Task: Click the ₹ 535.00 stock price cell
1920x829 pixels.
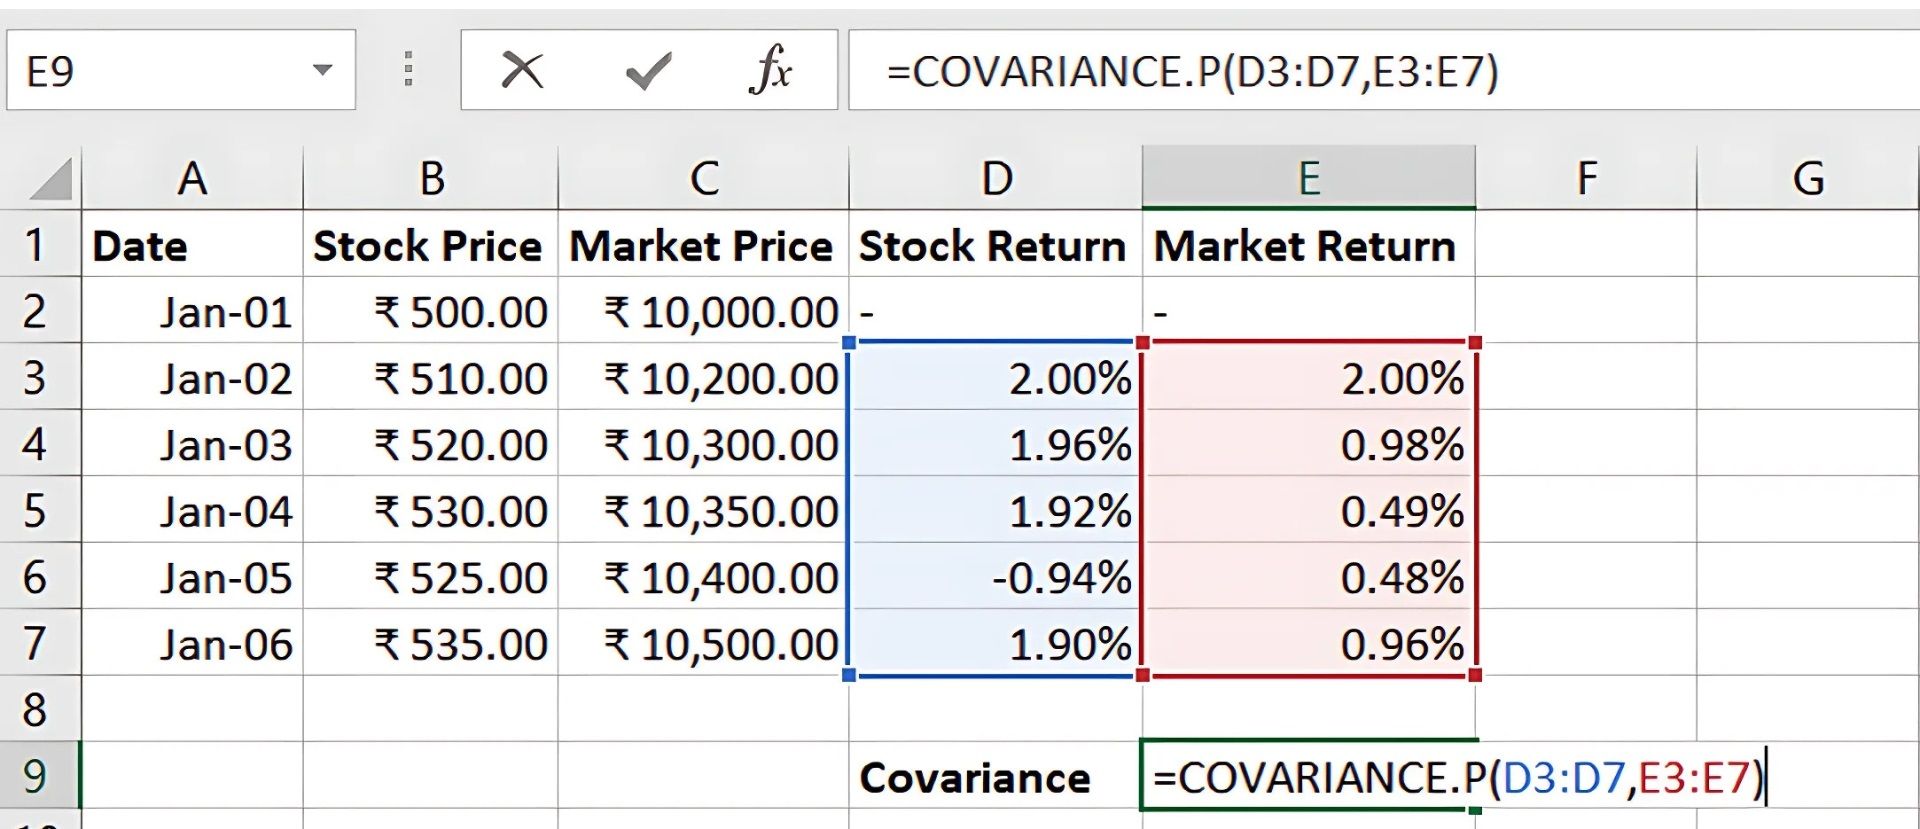Action: tap(430, 644)
